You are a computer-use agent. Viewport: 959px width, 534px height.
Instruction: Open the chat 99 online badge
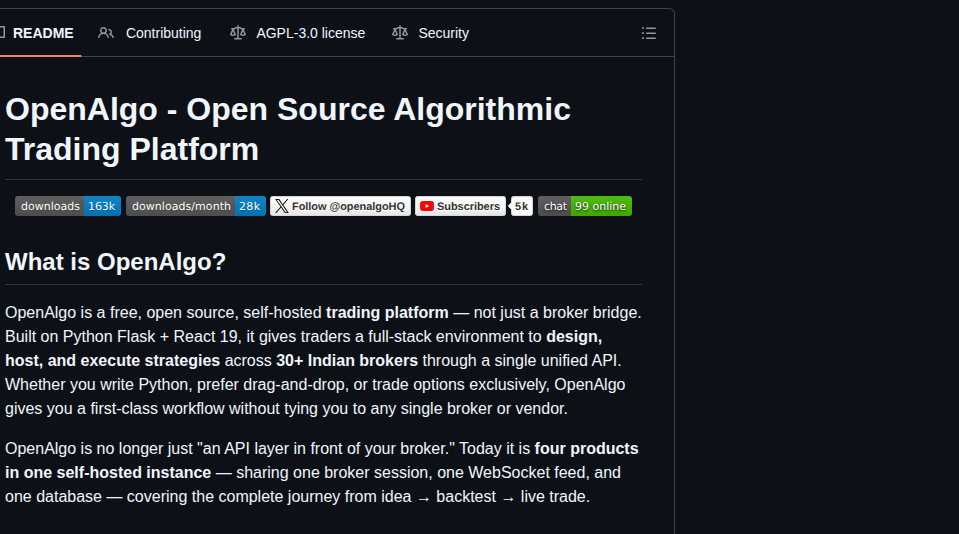click(x=585, y=206)
